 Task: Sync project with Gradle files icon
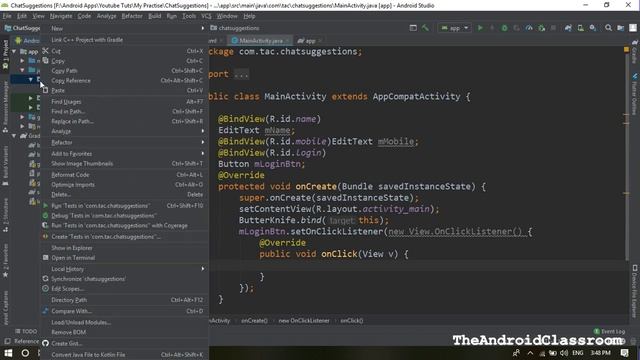[568, 28]
